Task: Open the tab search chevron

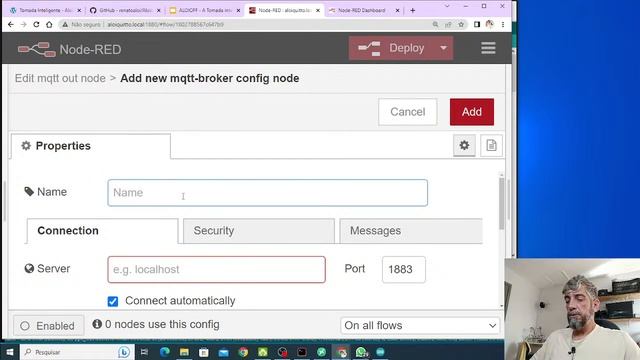Action: tap(447, 6)
